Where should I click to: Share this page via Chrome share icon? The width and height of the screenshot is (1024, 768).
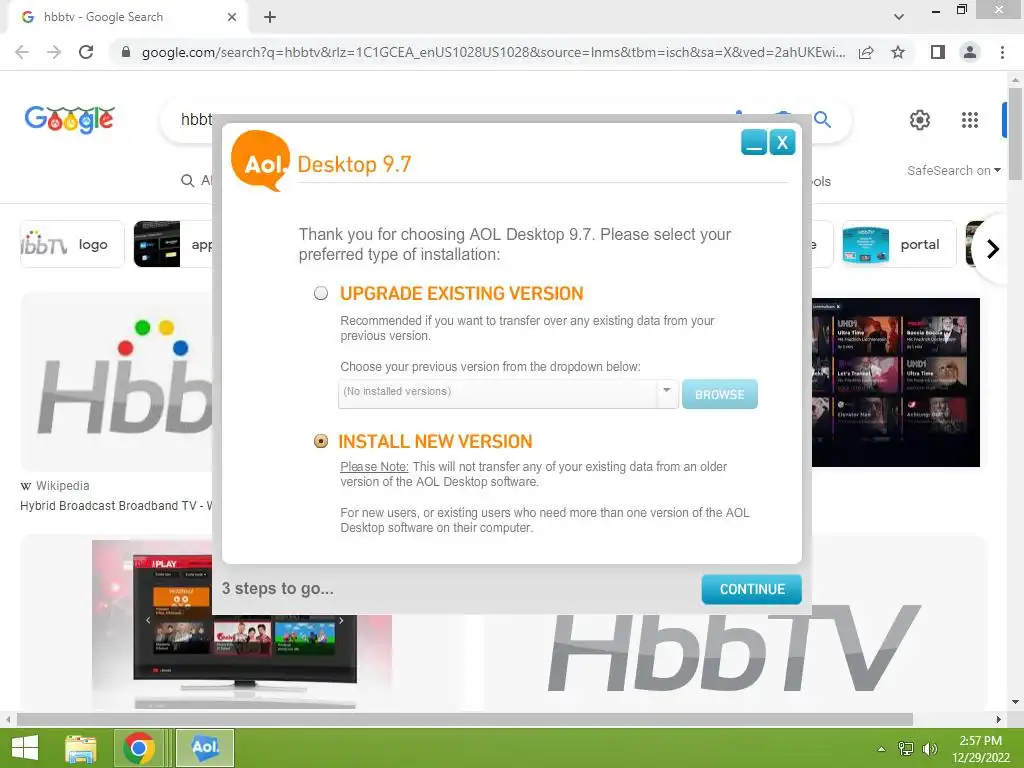[x=866, y=52]
